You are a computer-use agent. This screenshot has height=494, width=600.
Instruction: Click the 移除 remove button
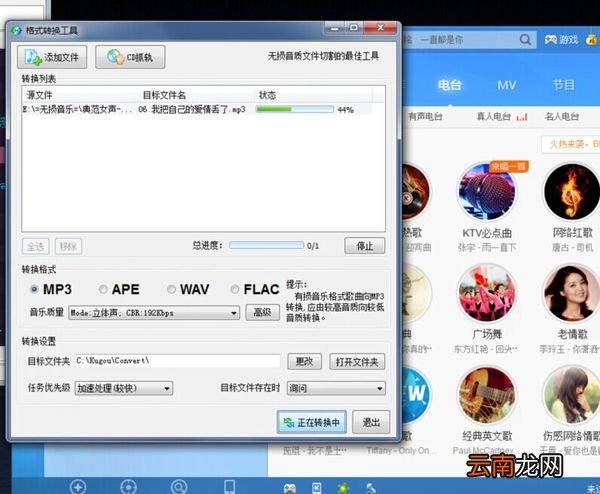pyautogui.click(x=68, y=246)
